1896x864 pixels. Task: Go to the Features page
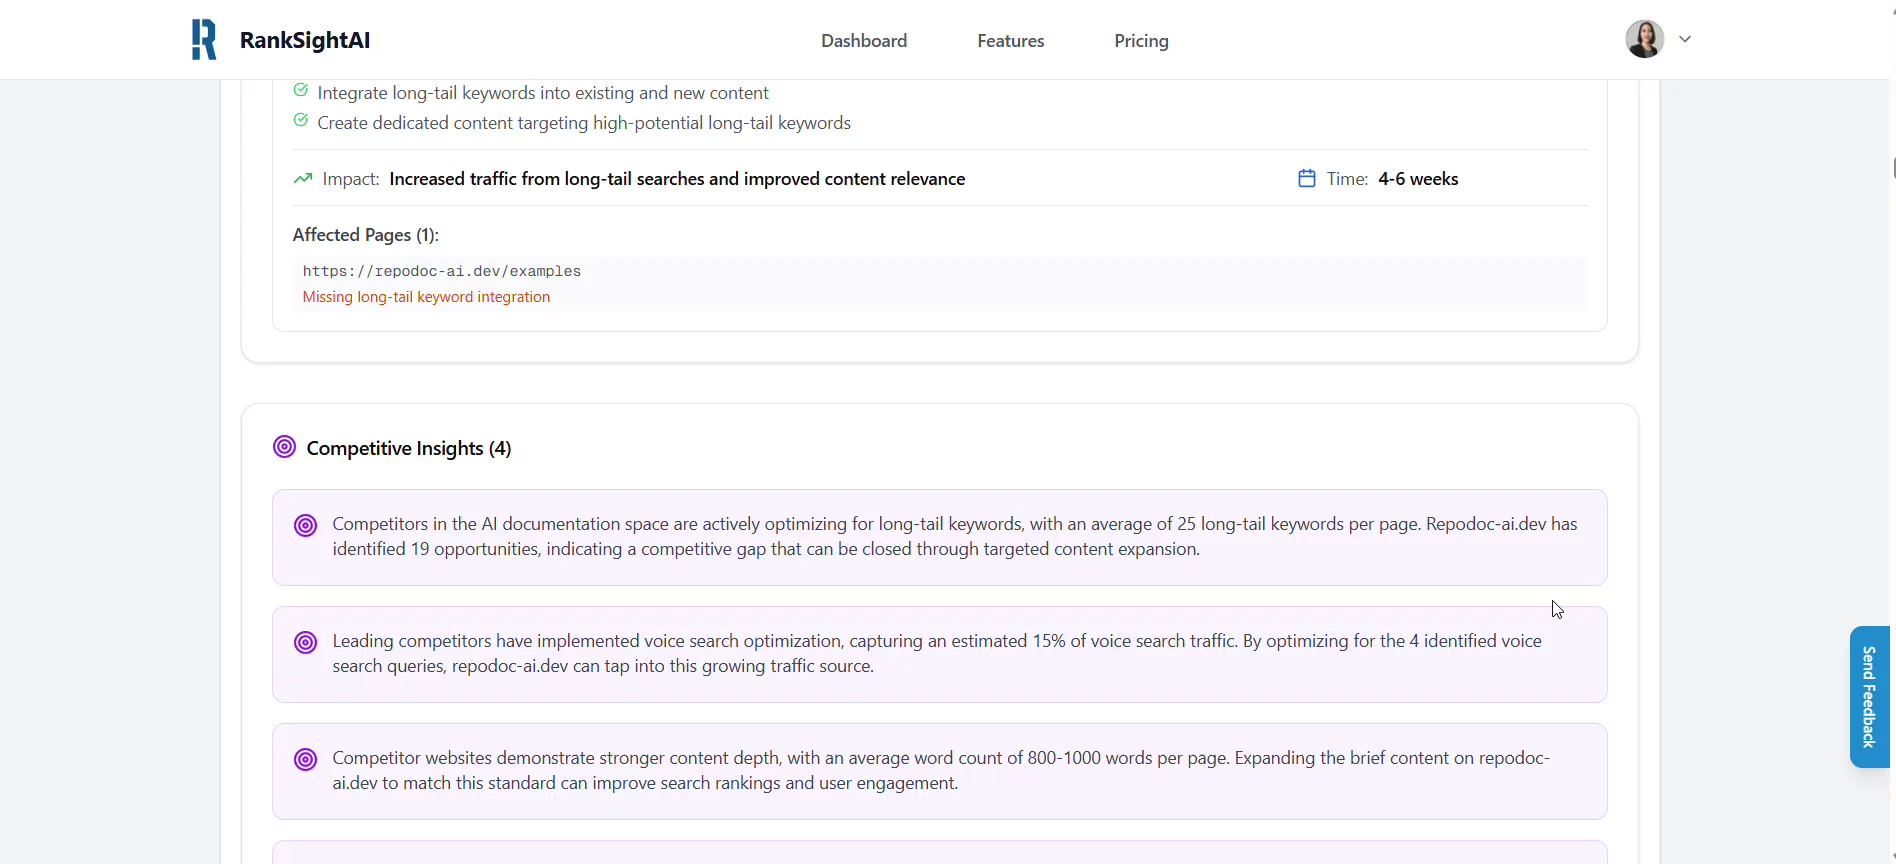(1010, 41)
